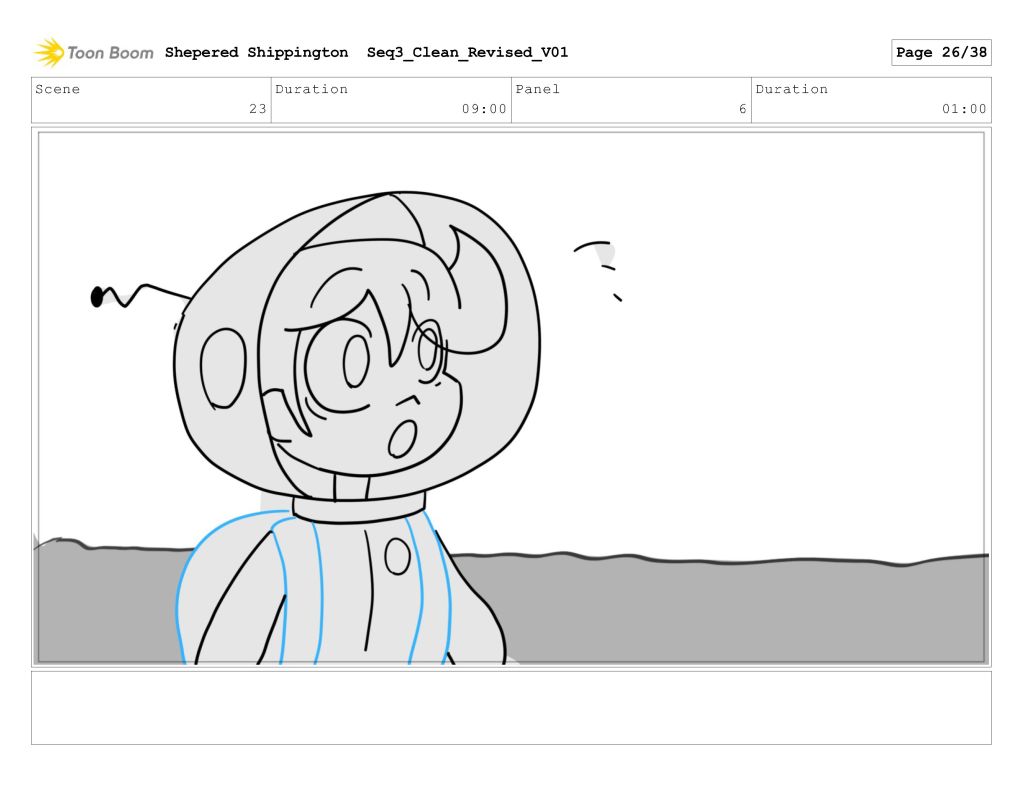Select the Panel label in the header
Viewport: 1024px width, 791px height.
[538, 89]
